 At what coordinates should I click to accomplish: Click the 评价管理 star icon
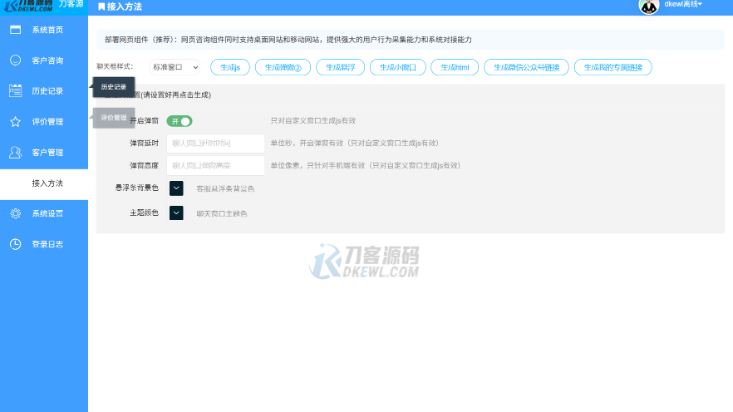pyautogui.click(x=15, y=122)
